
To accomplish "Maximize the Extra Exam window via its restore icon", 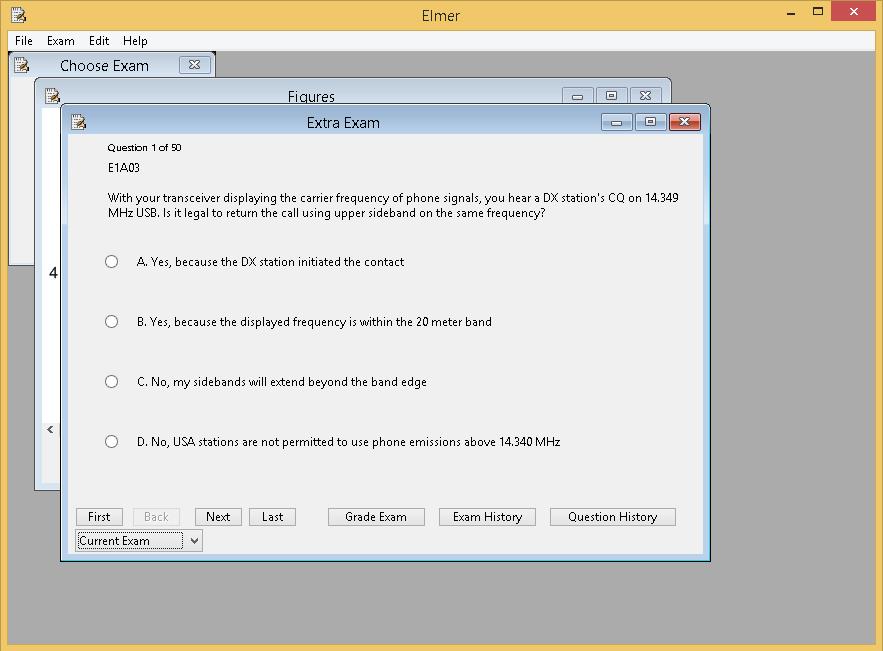I will point(651,121).
